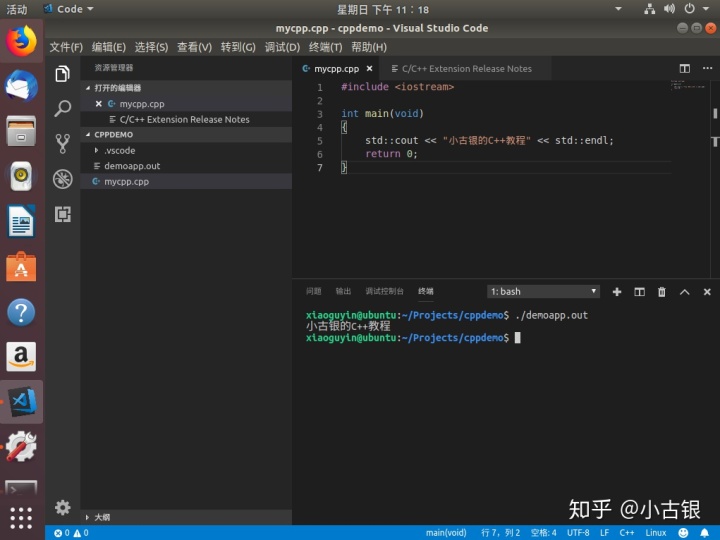Screen dimensions: 720x540
Task: Click the line and column status entry
Action: pos(500,533)
